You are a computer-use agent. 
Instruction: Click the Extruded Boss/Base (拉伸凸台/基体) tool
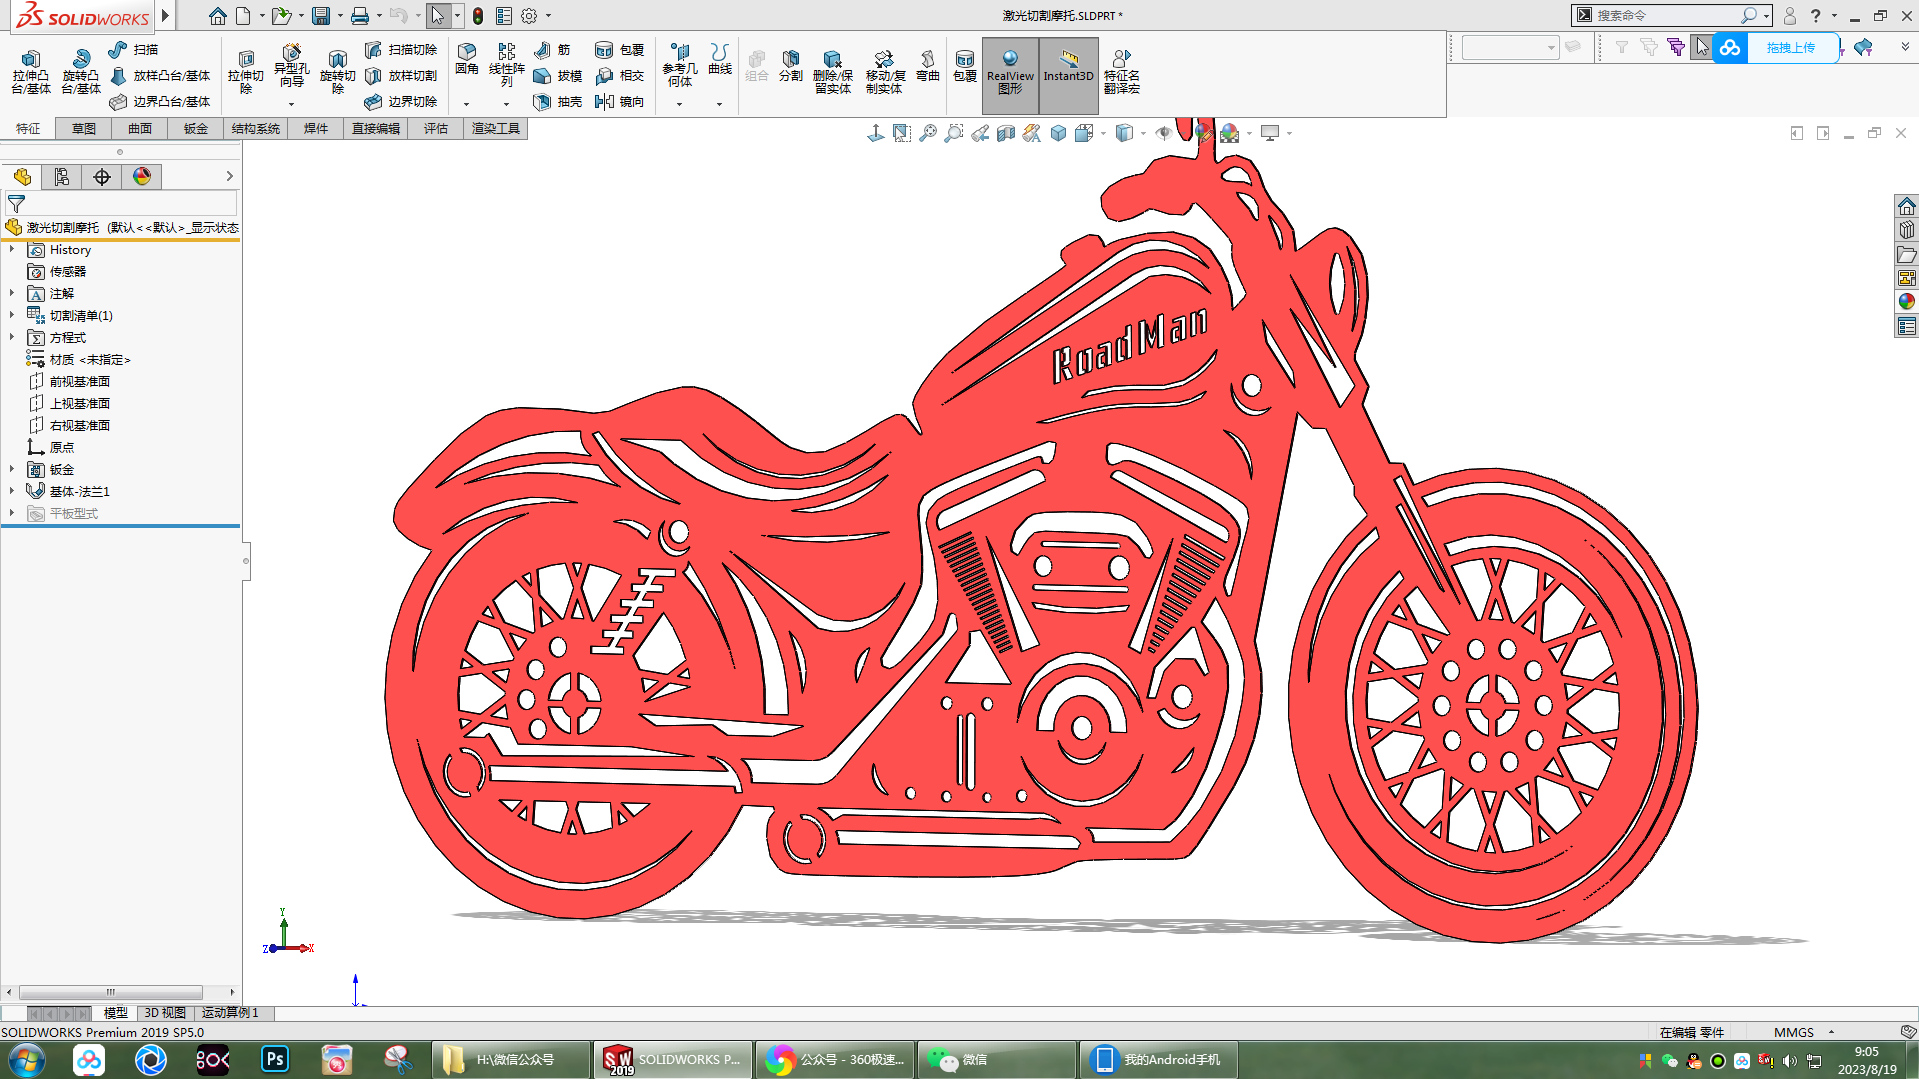coord(30,71)
